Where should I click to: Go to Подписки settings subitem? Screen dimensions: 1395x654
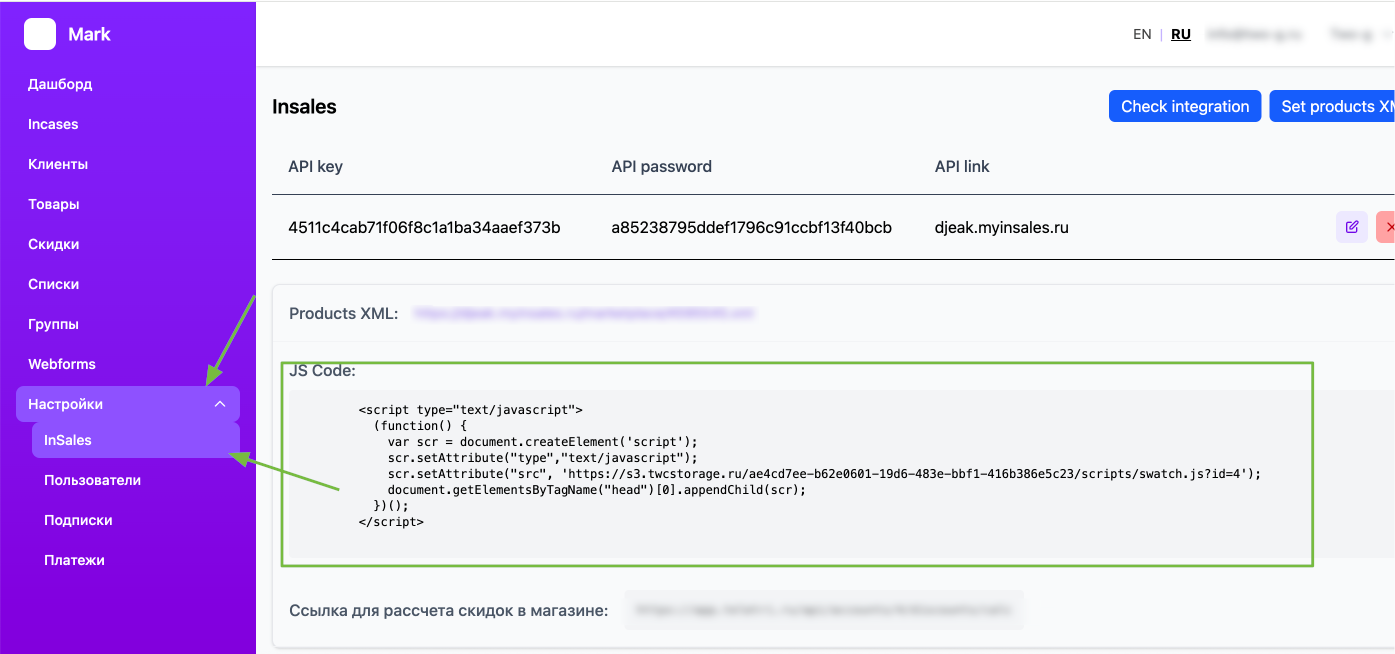(78, 520)
